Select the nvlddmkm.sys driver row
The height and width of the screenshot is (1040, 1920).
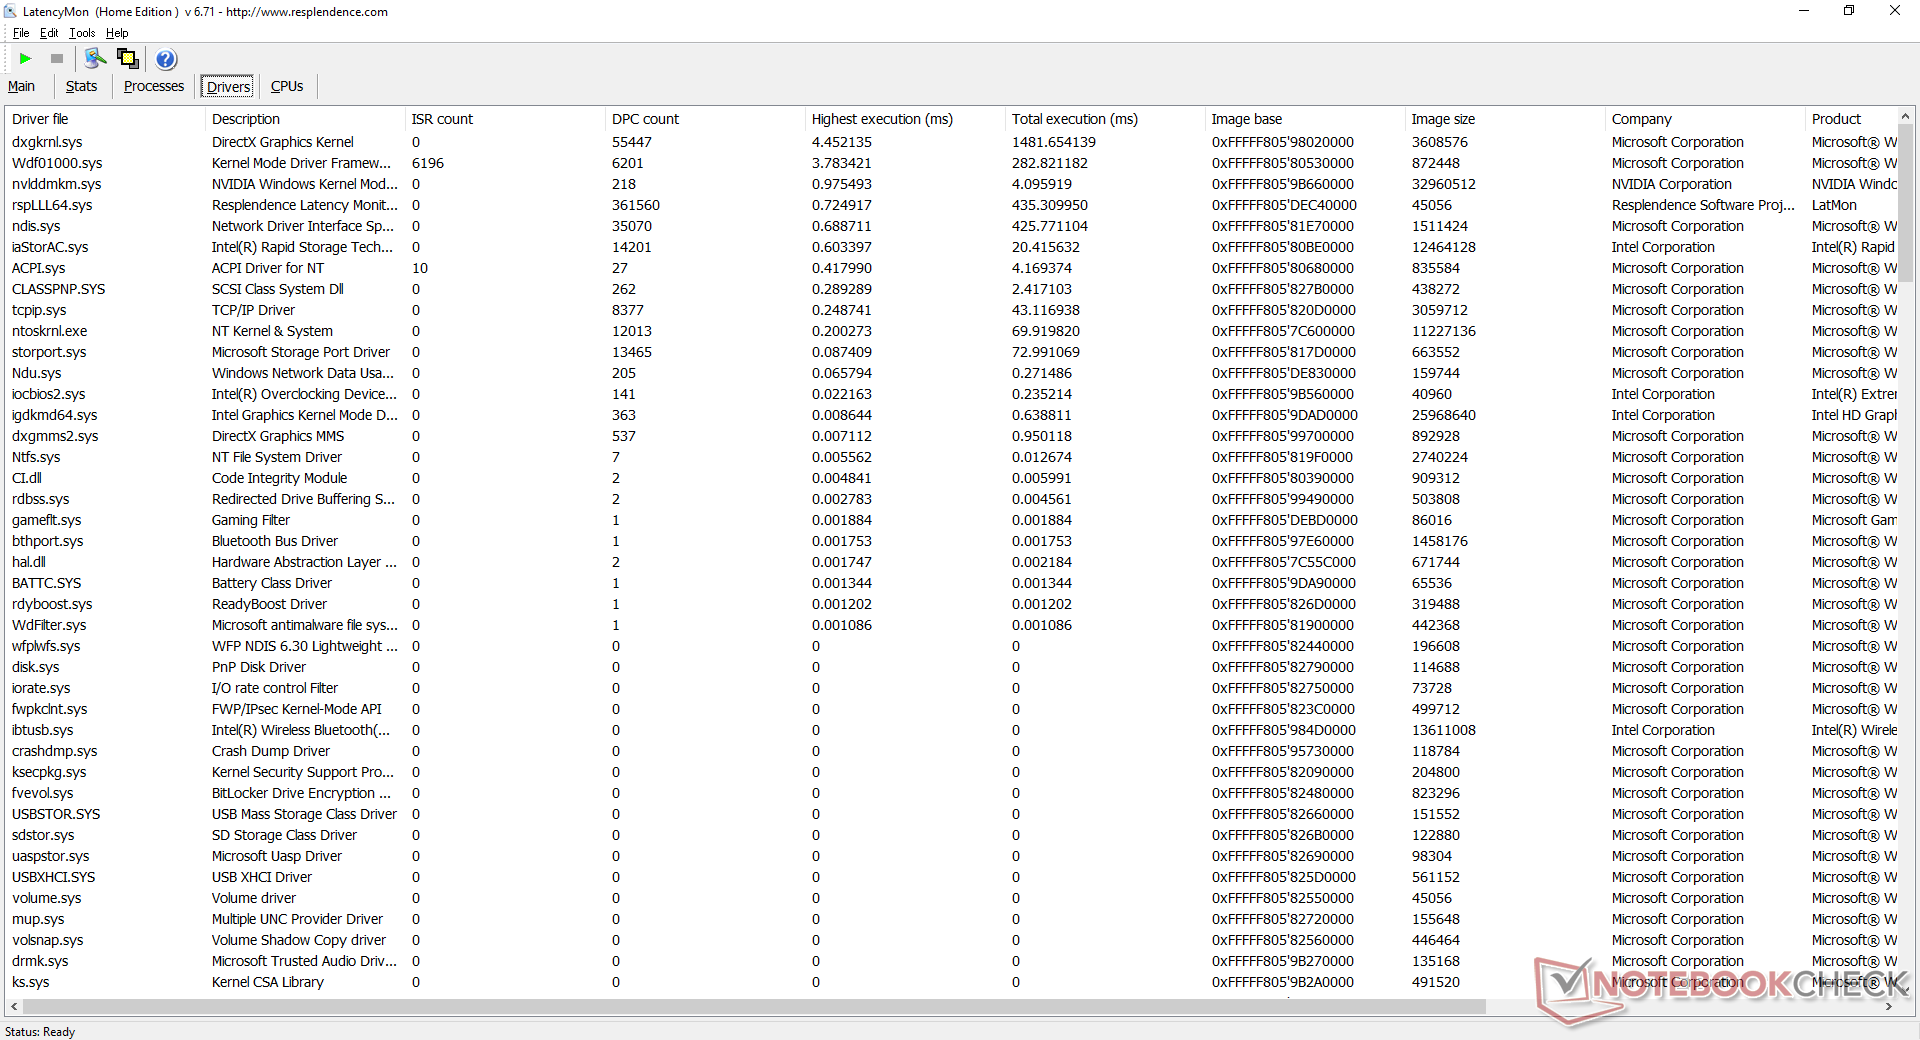coord(951,184)
